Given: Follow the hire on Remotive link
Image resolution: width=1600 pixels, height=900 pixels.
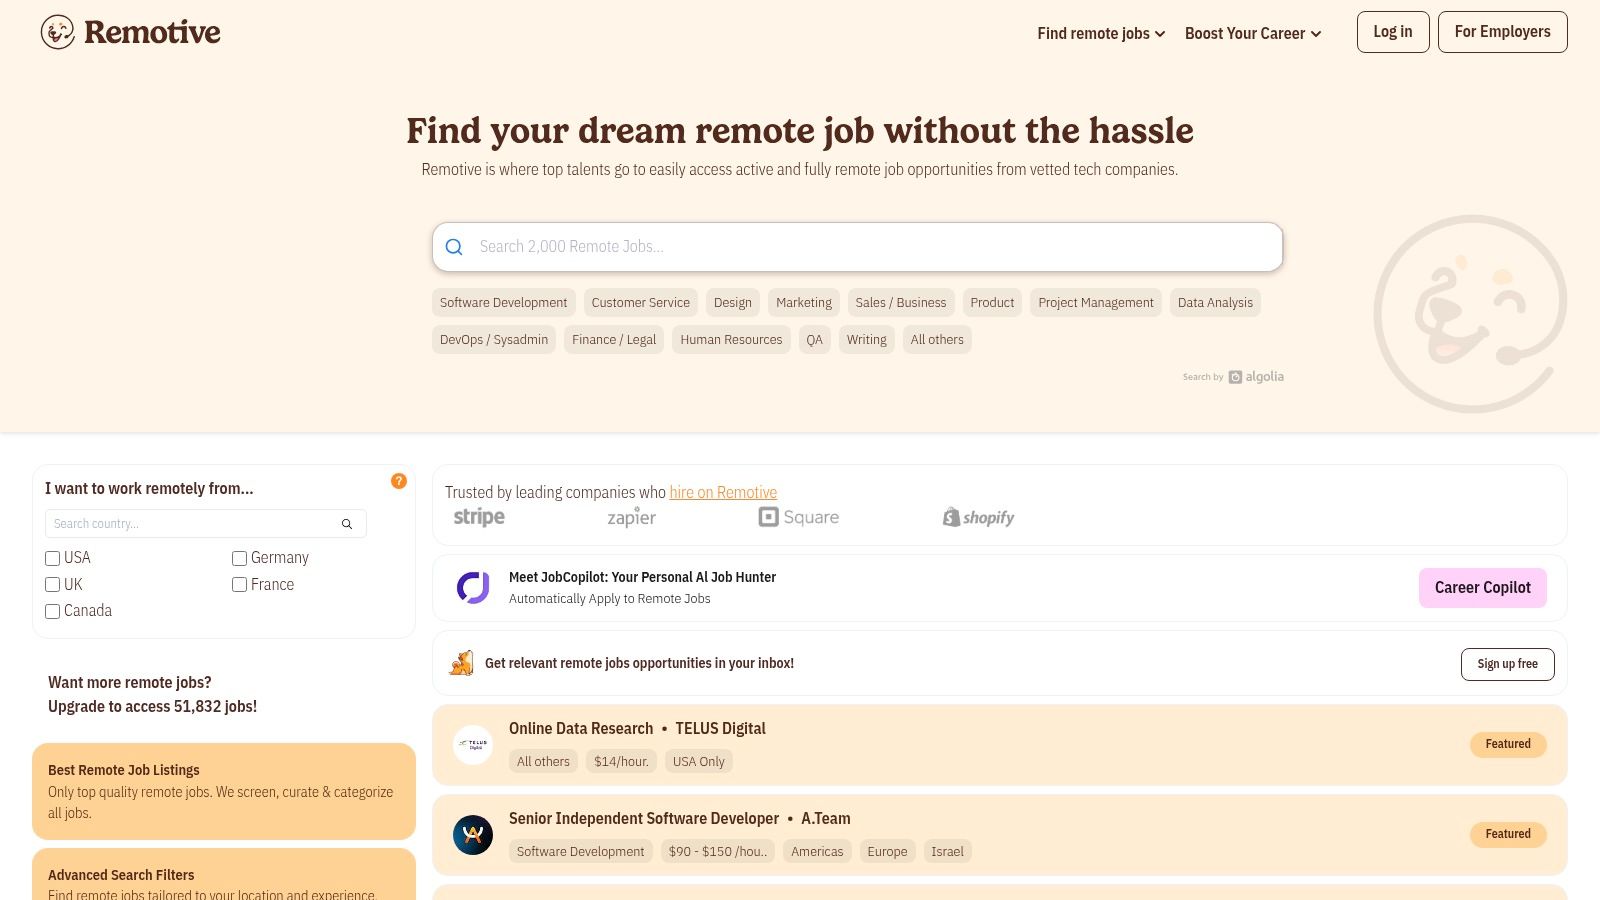Looking at the screenshot, I should pos(723,493).
